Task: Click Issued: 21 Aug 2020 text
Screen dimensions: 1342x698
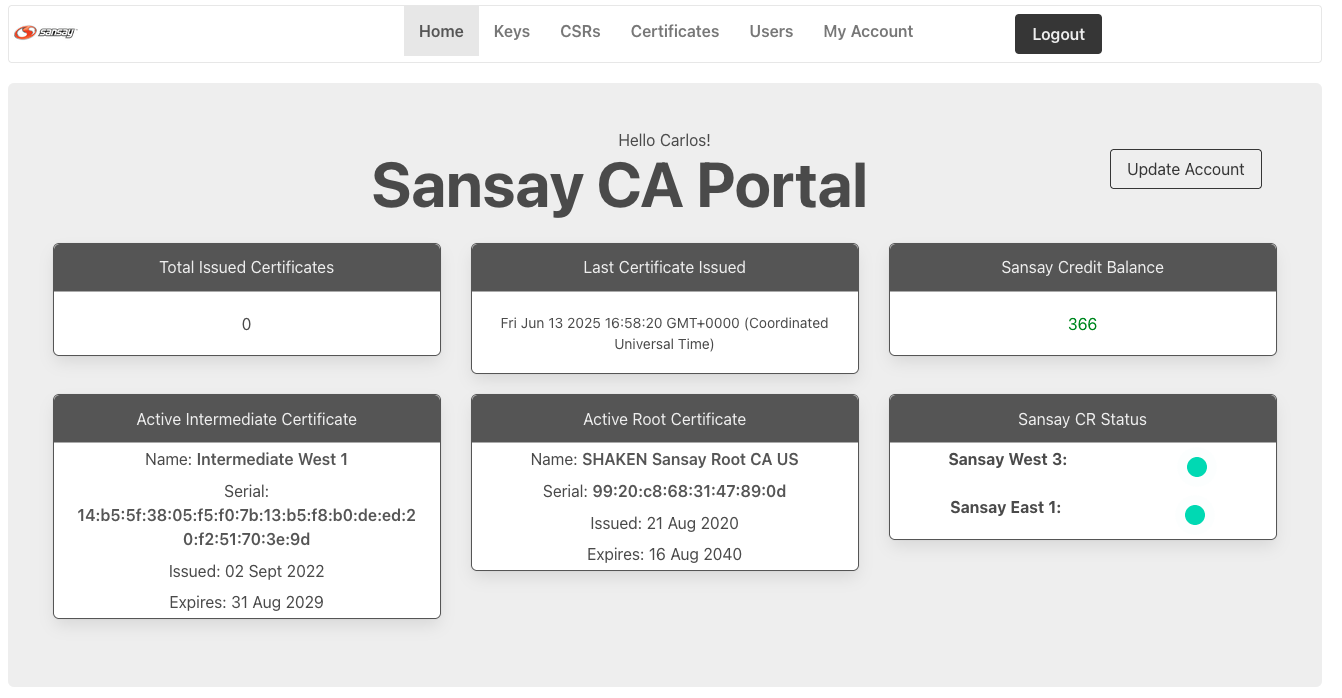Action: (x=665, y=523)
